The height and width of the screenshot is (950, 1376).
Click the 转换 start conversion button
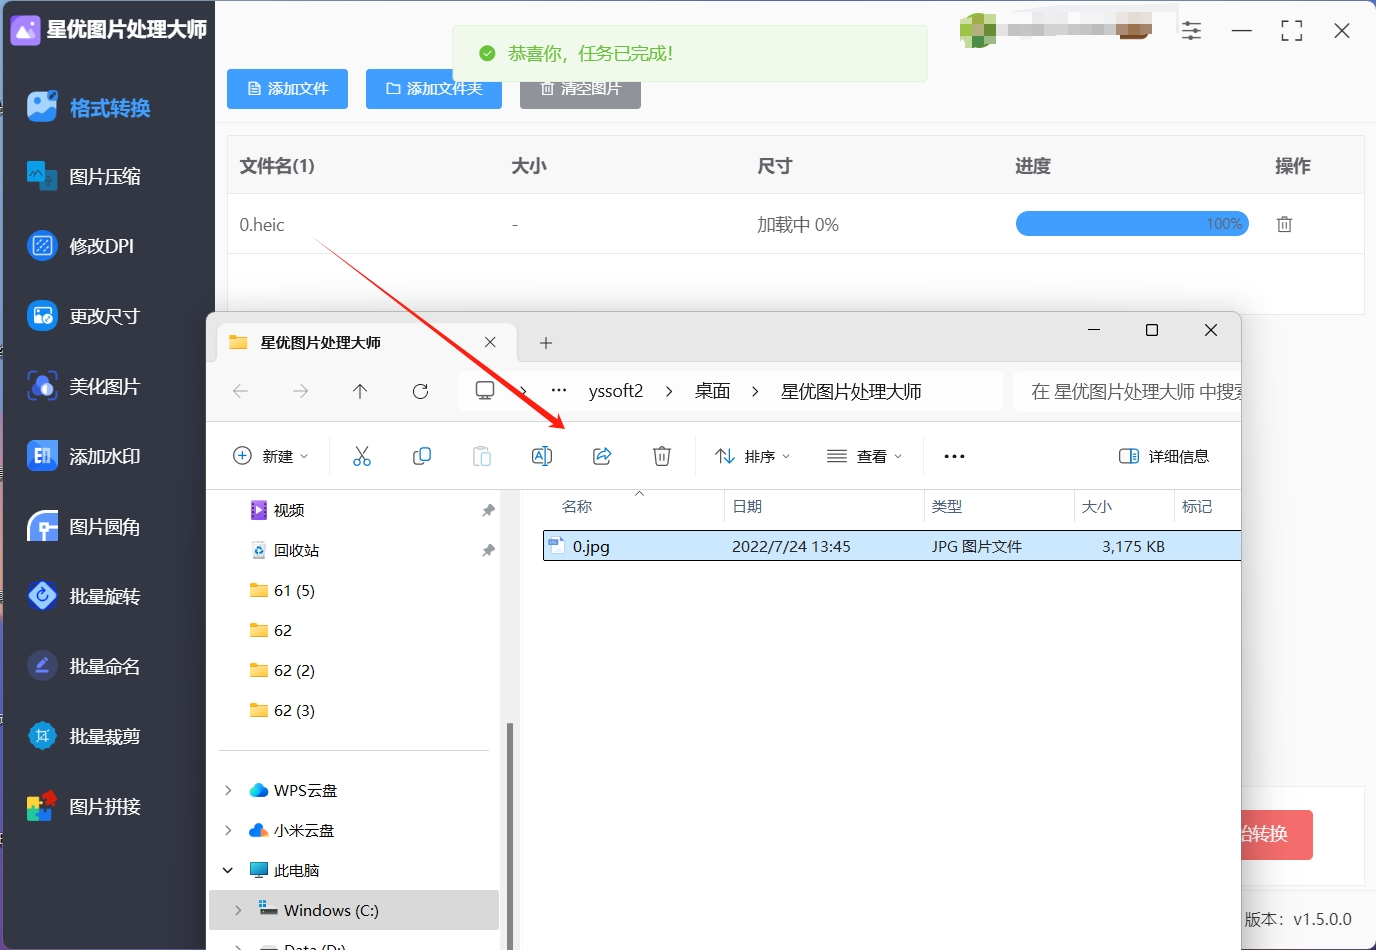click(1277, 834)
